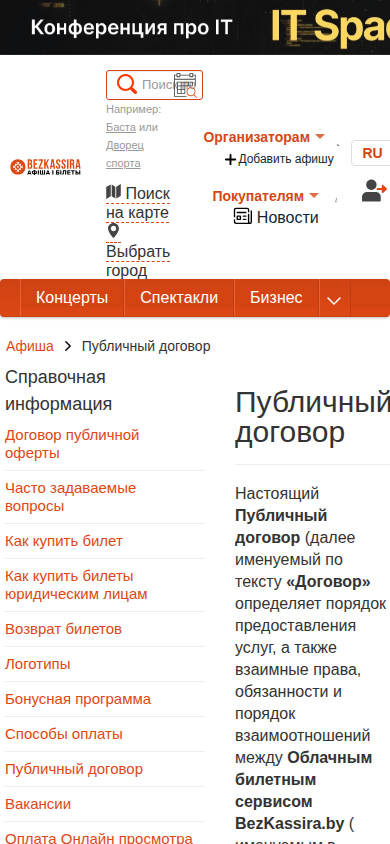The height and width of the screenshot is (844, 390).
Task: Open Бонусная программа page
Action: pos(78,699)
